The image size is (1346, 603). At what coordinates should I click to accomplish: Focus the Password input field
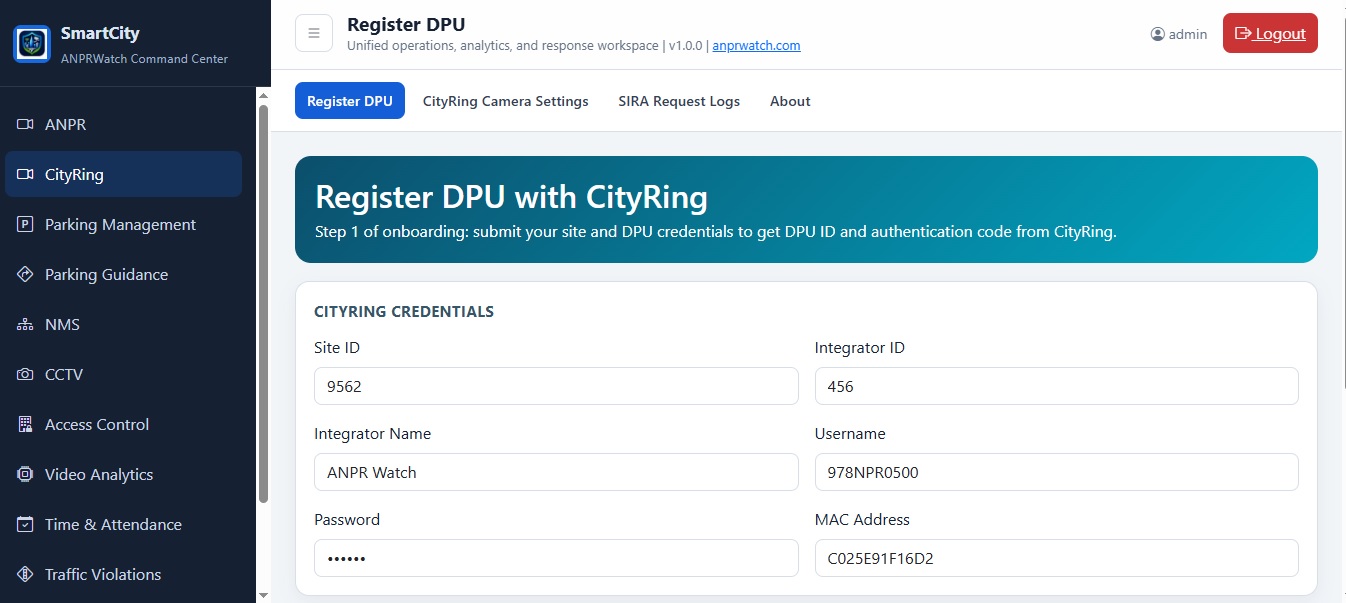coord(556,558)
